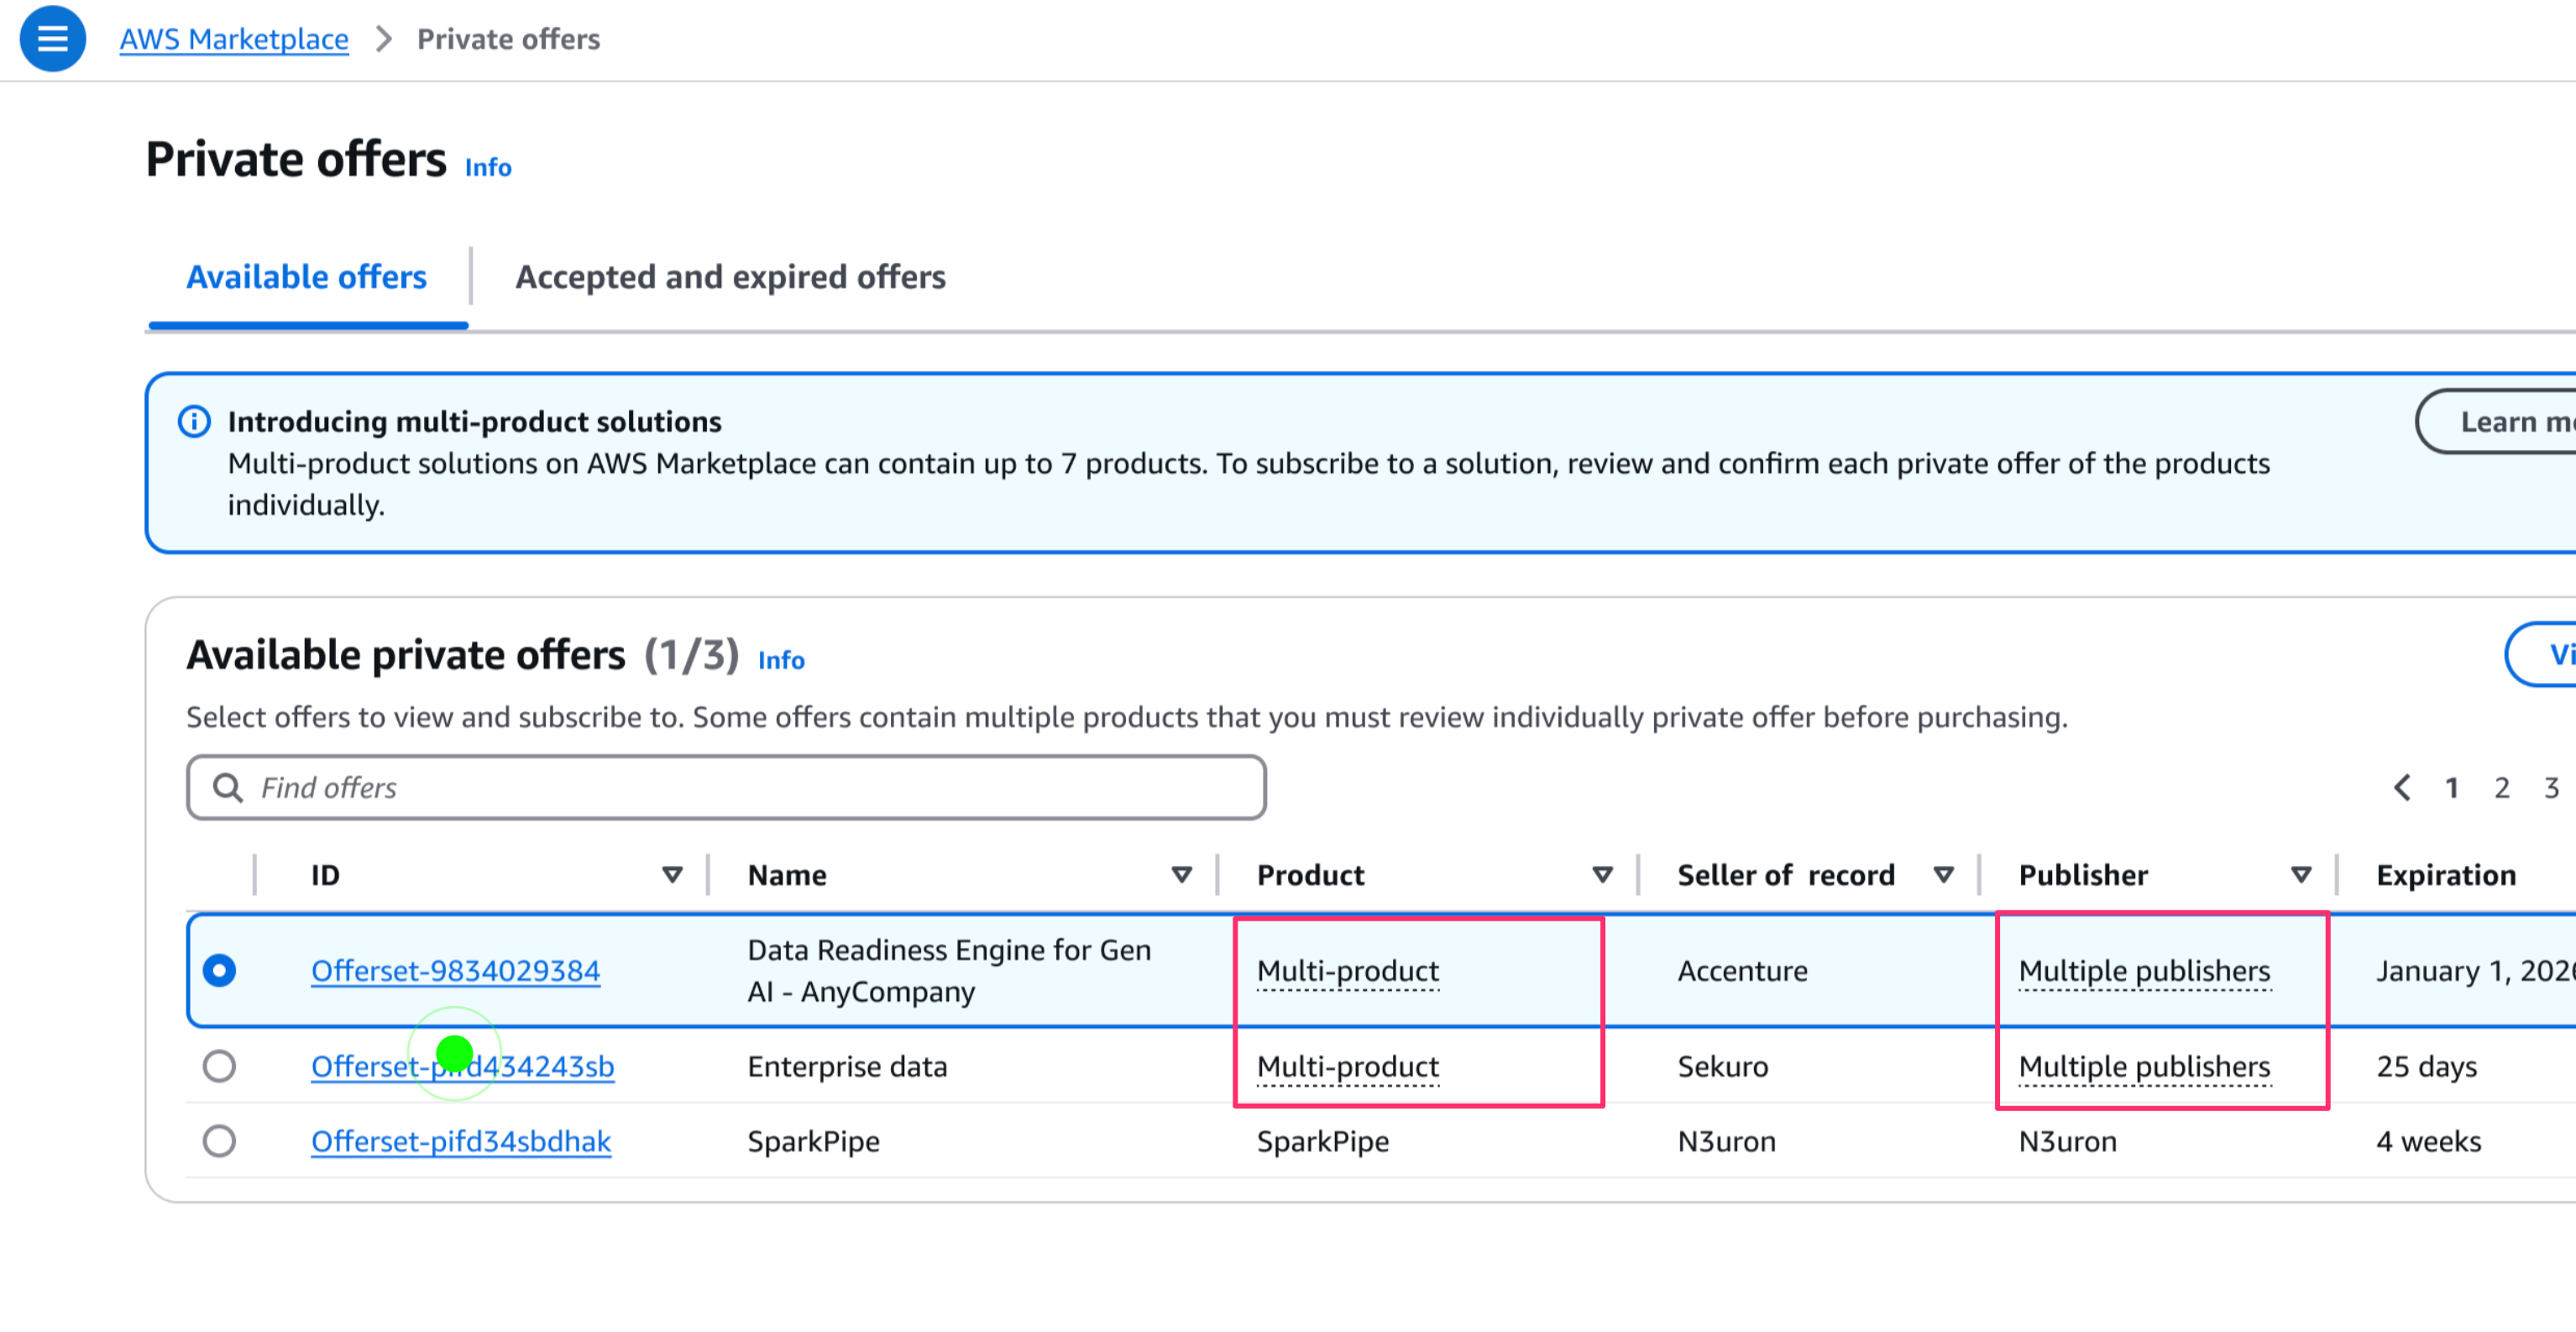This screenshot has width=2576, height=1332.
Task: Open the hamburger navigation menu
Action: point(52,39)
